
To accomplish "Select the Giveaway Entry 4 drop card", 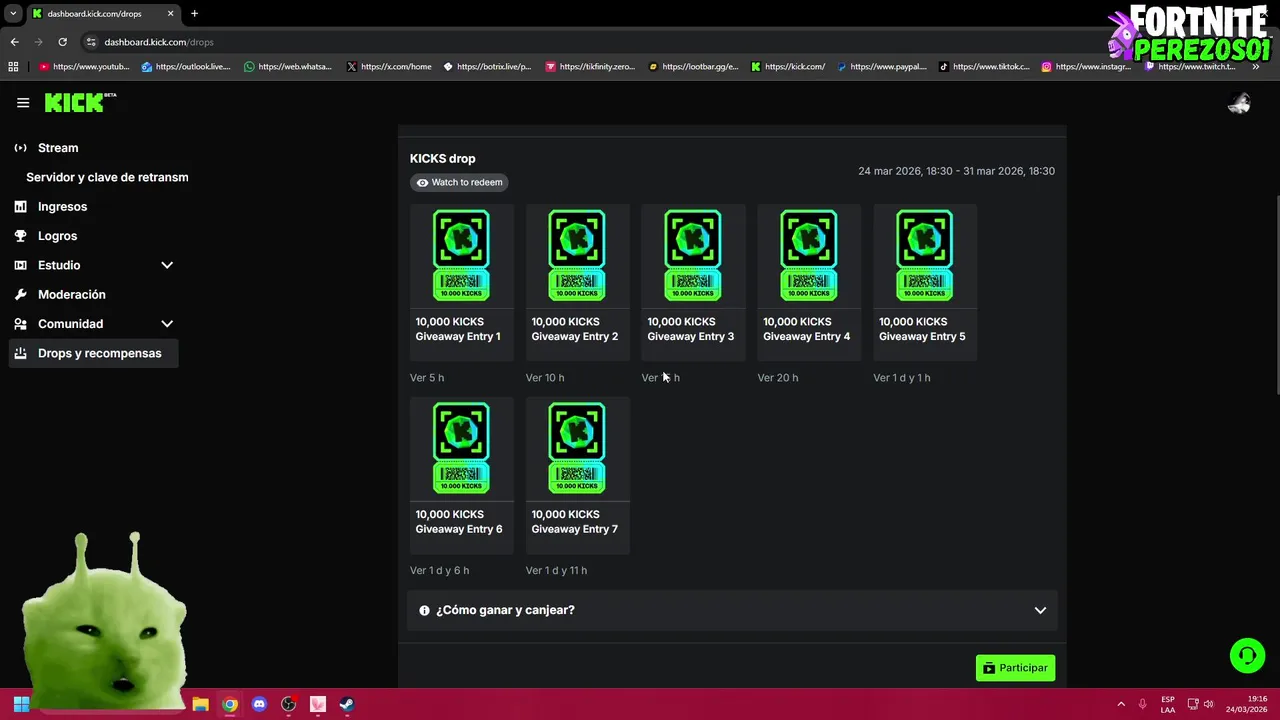I will click(x=809, y=282).
